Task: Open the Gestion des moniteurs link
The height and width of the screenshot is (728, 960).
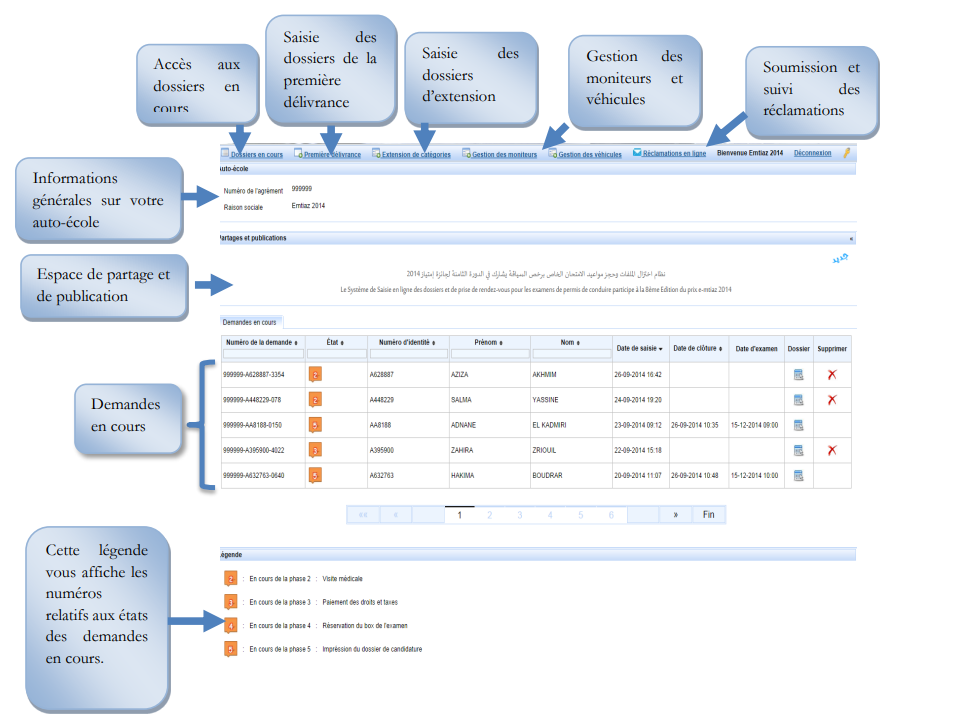Action: tap(504, 154)
